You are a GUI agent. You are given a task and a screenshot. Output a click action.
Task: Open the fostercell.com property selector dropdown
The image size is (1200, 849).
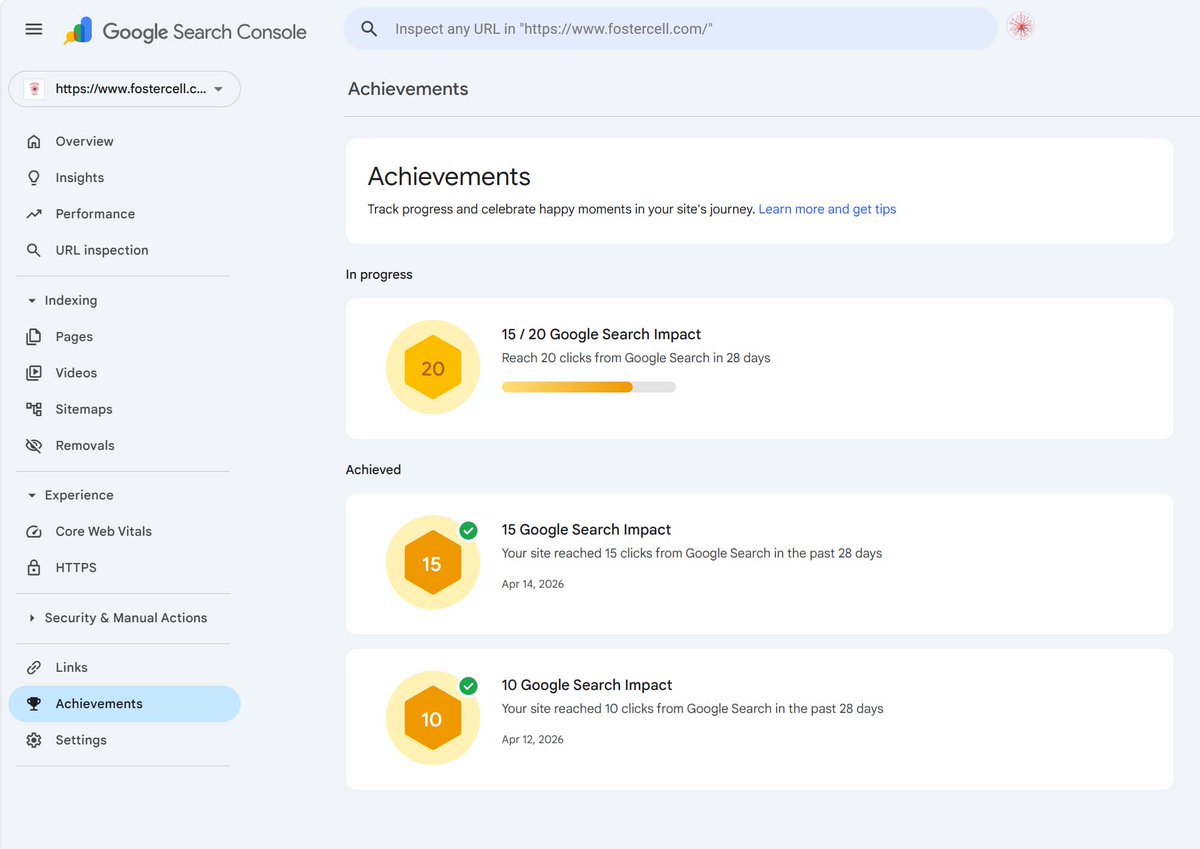(124, 89)
